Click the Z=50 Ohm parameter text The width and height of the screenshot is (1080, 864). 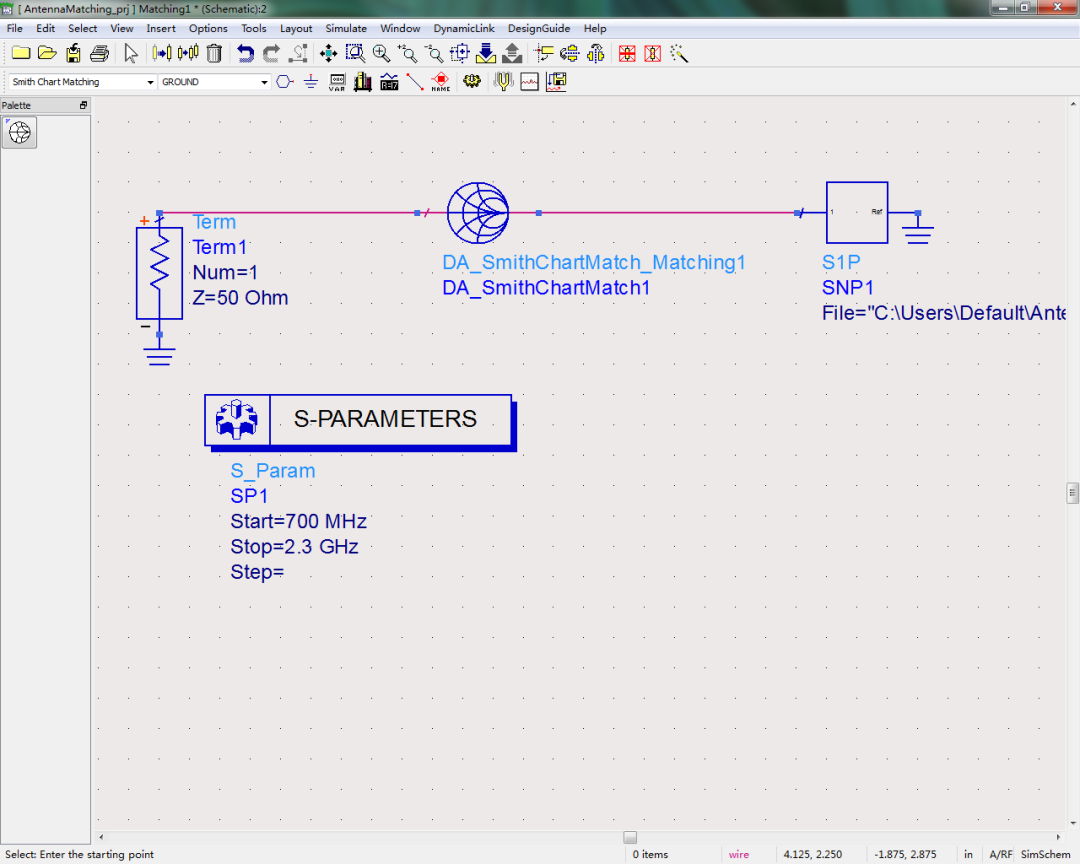[x=240, y=298]
